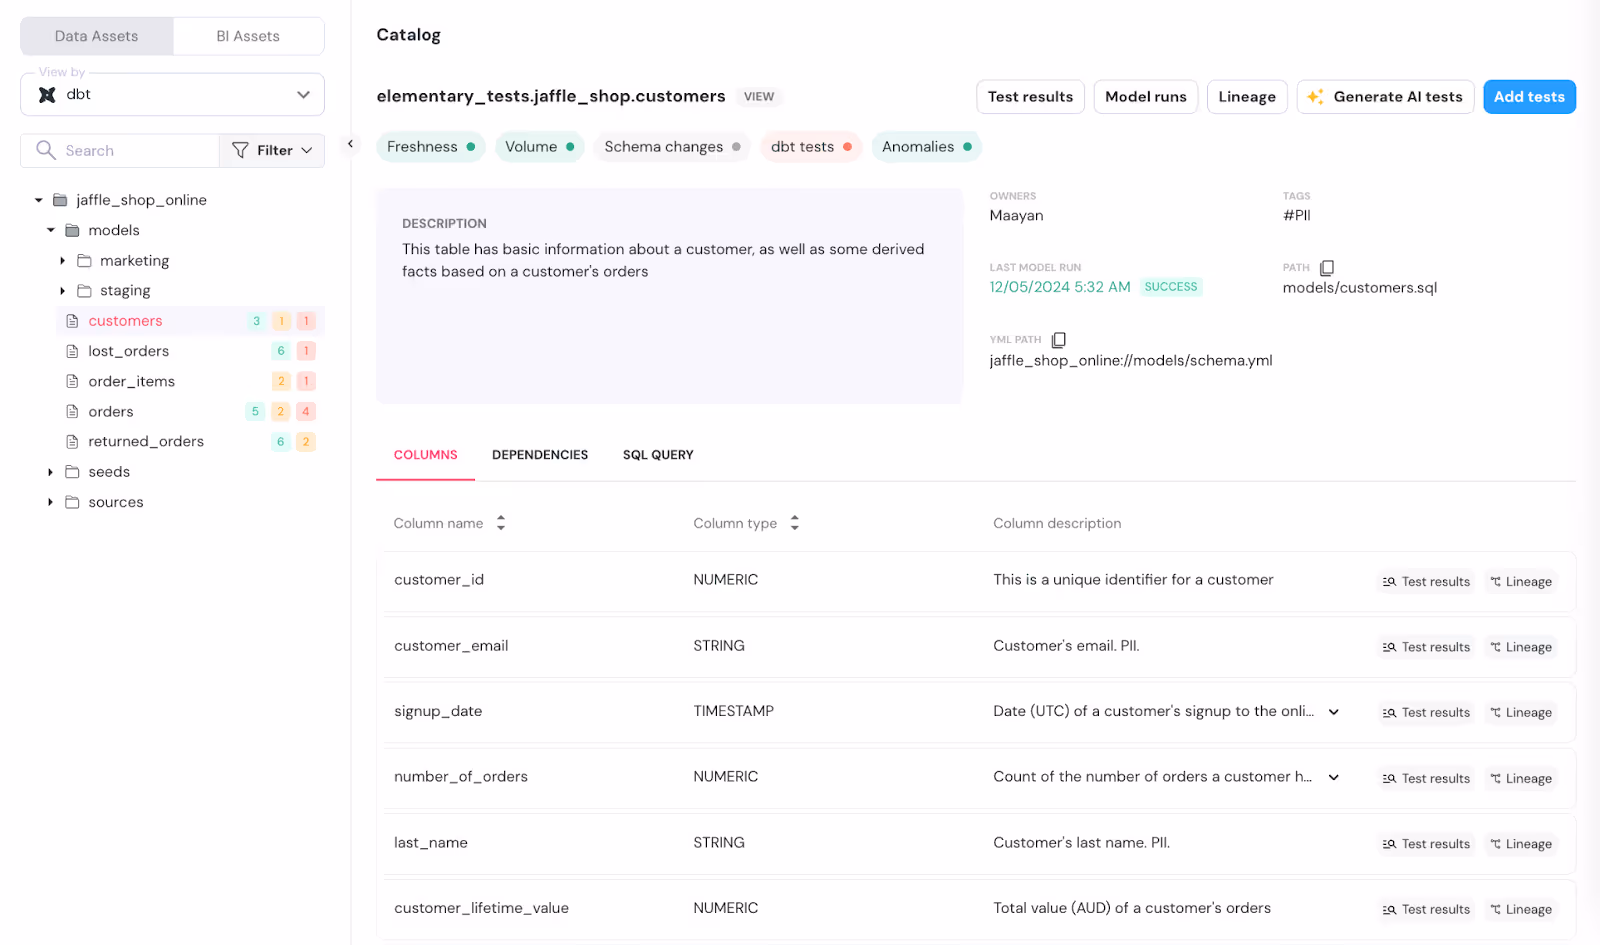Toggle the dbt tests status chip

click(x=810, y=146)
